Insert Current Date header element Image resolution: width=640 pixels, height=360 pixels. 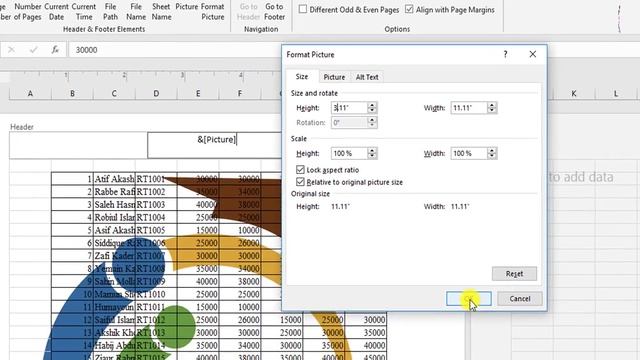coord(56,12)
